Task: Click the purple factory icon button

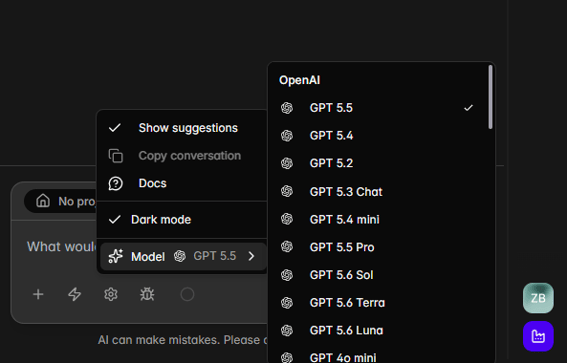Action: 538,336
